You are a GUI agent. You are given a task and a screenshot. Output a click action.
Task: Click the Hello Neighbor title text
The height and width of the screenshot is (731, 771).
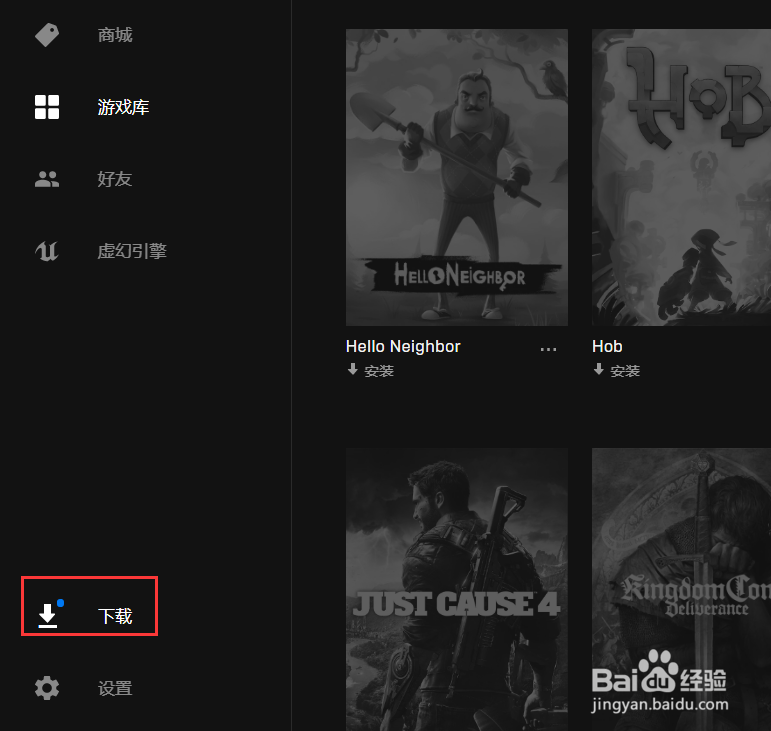pyautogui.click(x=403, y=347)
